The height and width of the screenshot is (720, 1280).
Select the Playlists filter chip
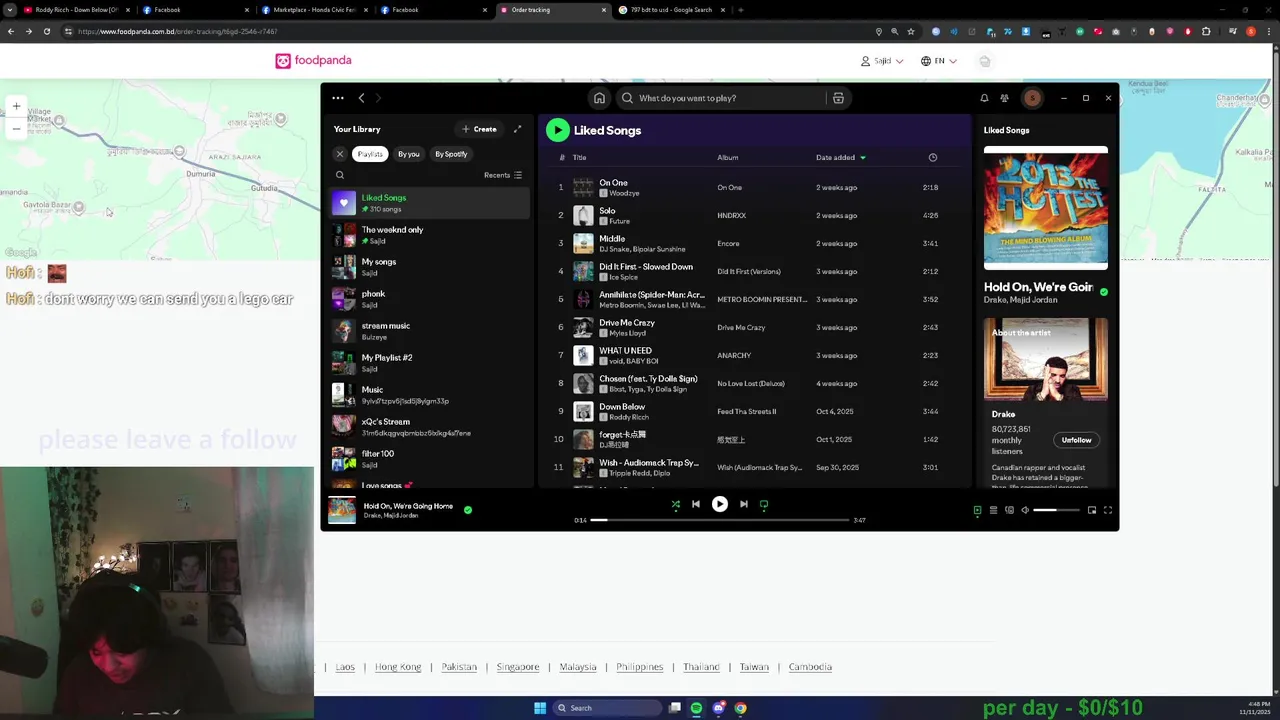click(x=370, y=154)
